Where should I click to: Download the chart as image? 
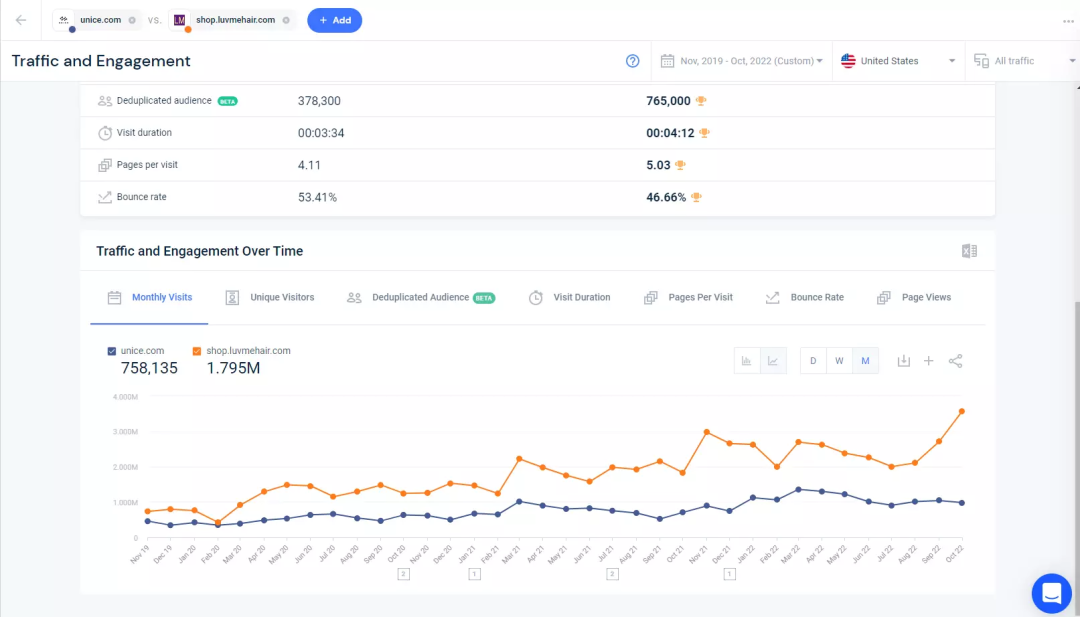click(x=903, y=361)
